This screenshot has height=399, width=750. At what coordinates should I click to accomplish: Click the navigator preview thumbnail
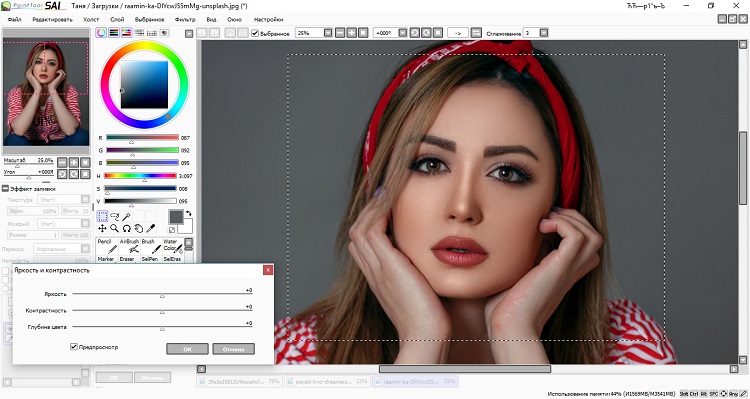coord(46,93)
